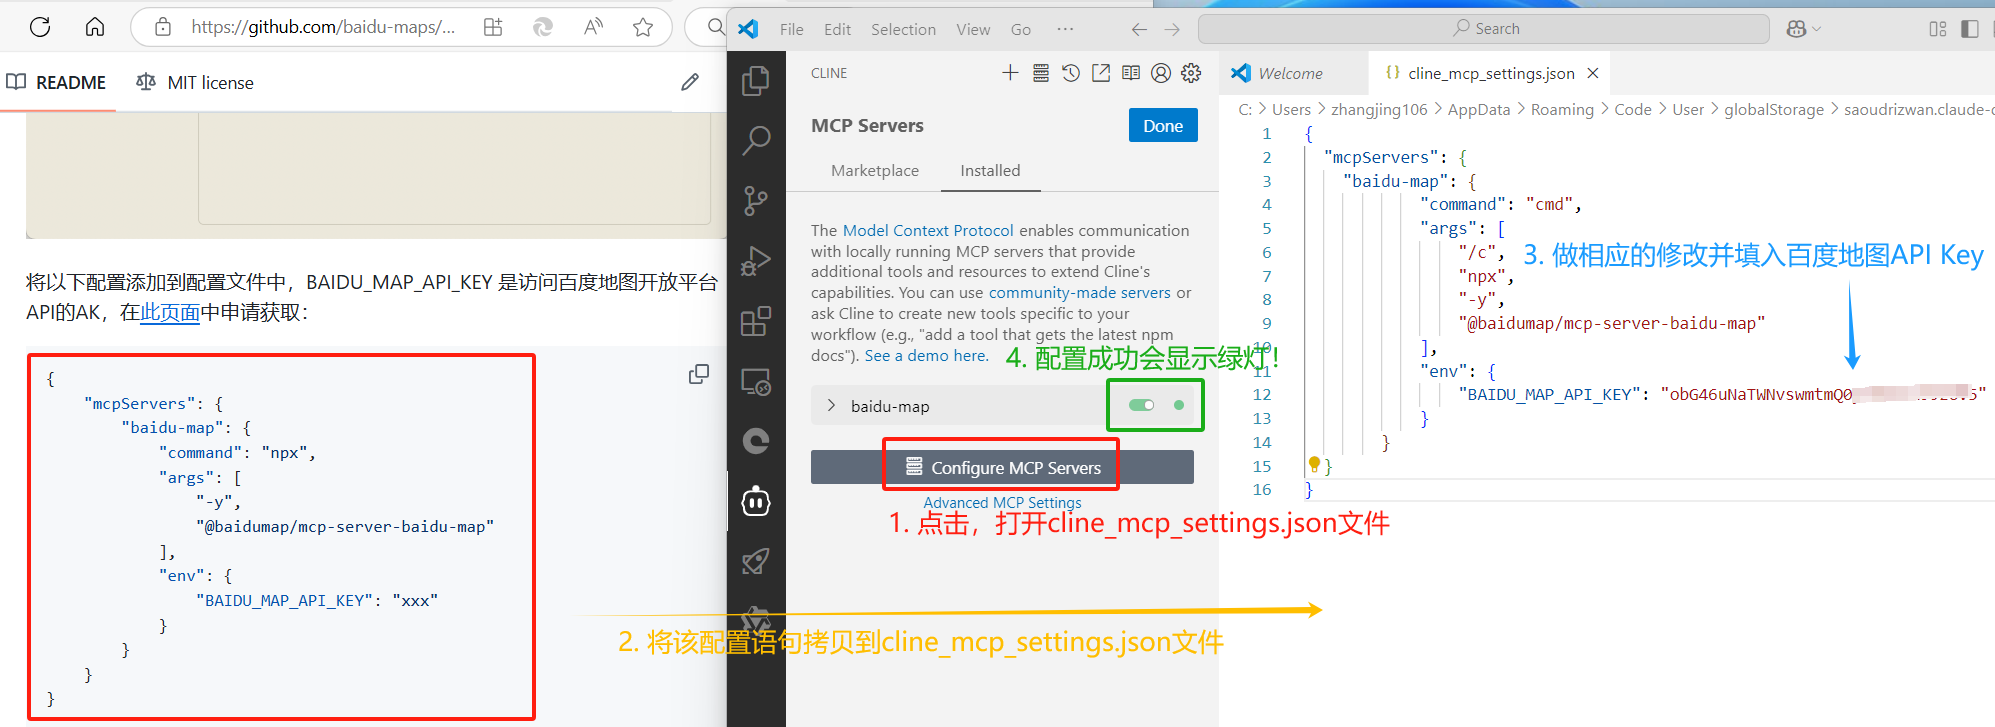This screenshot has height=727, width=1995.
Task: Open the 此页面 link in the README
Action: (x=170, y=312)
